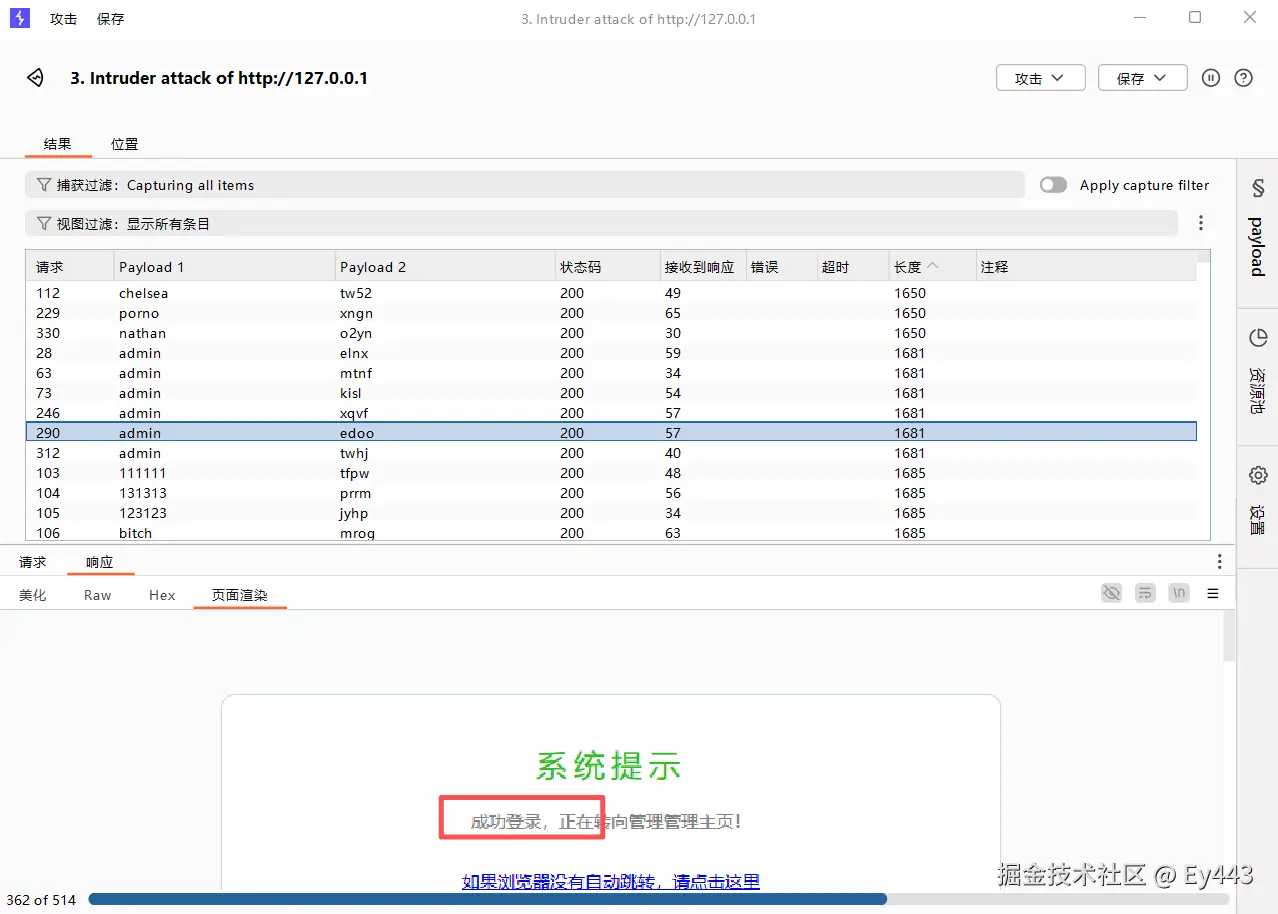Open response viewer hamburger menu
Viewport: 1278px width, 914px height.
(x=1213, y=593)
